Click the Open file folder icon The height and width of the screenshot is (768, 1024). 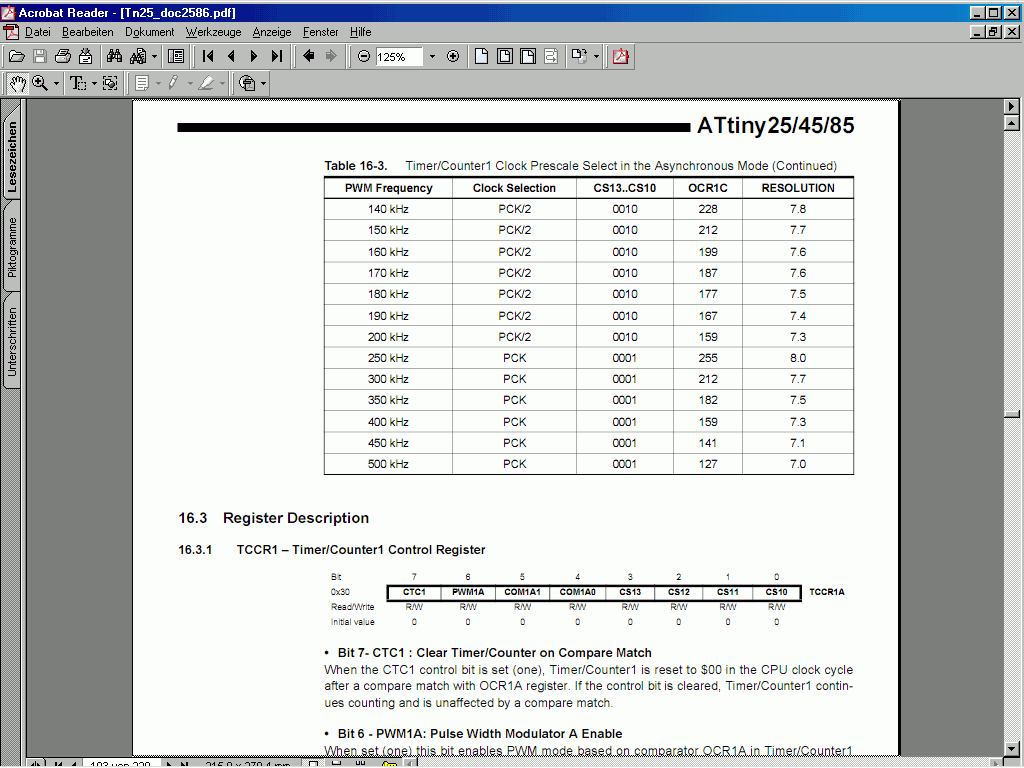click(16, 57)
